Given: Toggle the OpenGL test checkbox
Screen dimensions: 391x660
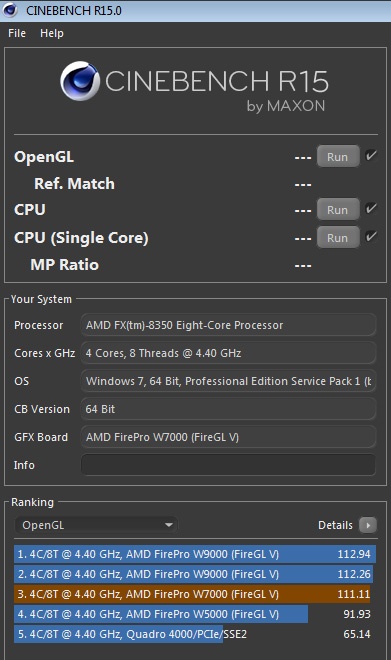Looking at the screenshot, I should [371, 156].
